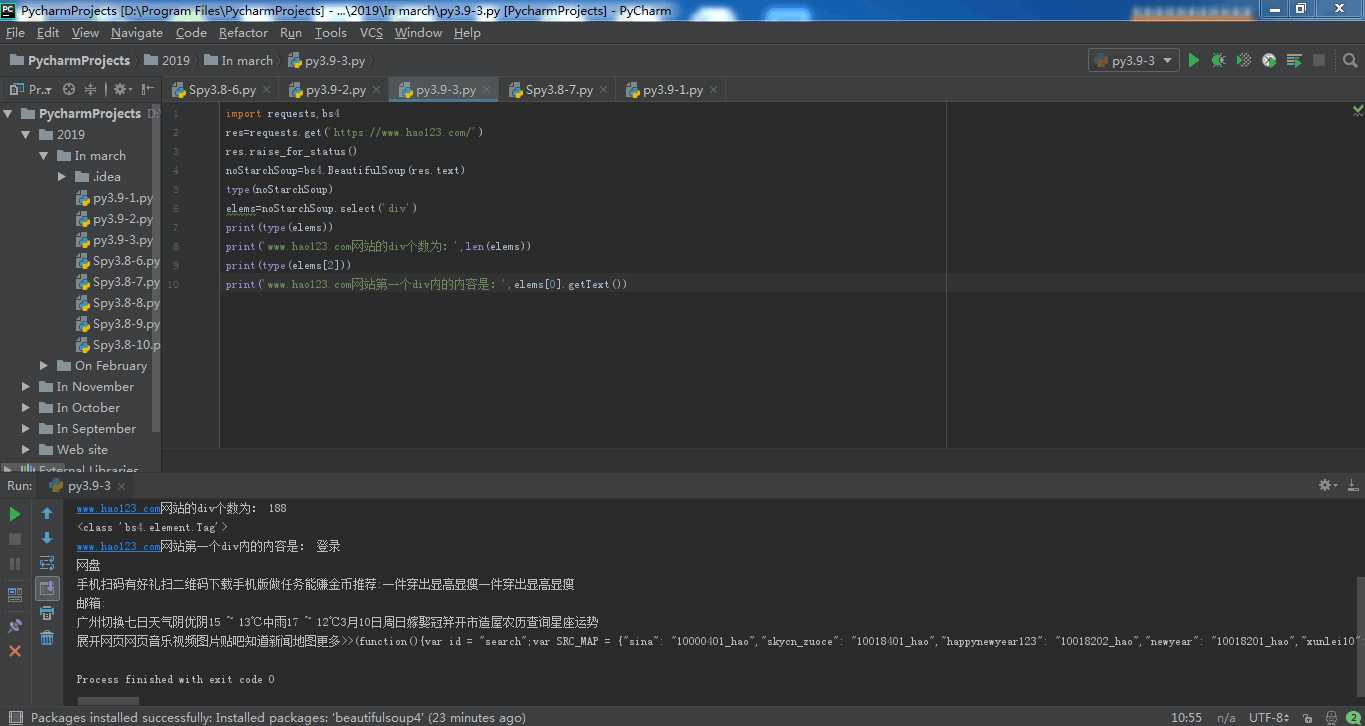The image size is (1365, 726).
Task: Switch to py3.9-1.py editor tab
Action: (672, 90)
